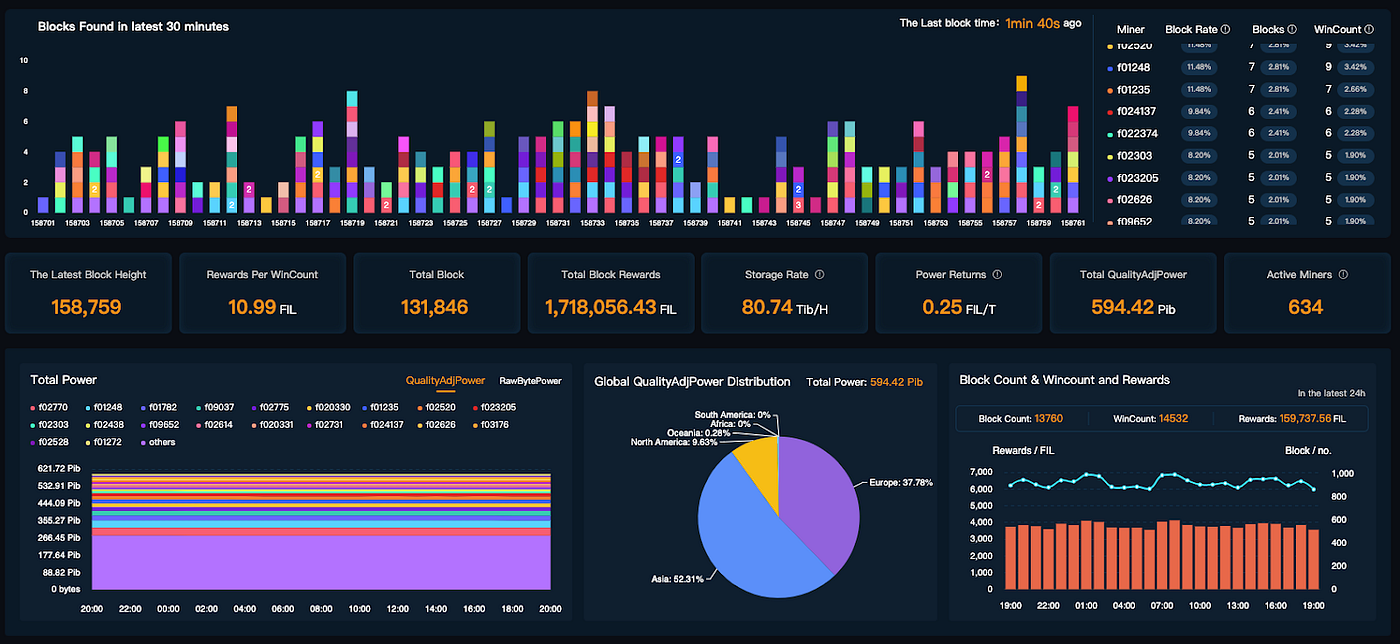Switch to the RawBytePower tab
Image resolution: width=1400 pixels, height=644 pixels.
(x=530, y=381)
